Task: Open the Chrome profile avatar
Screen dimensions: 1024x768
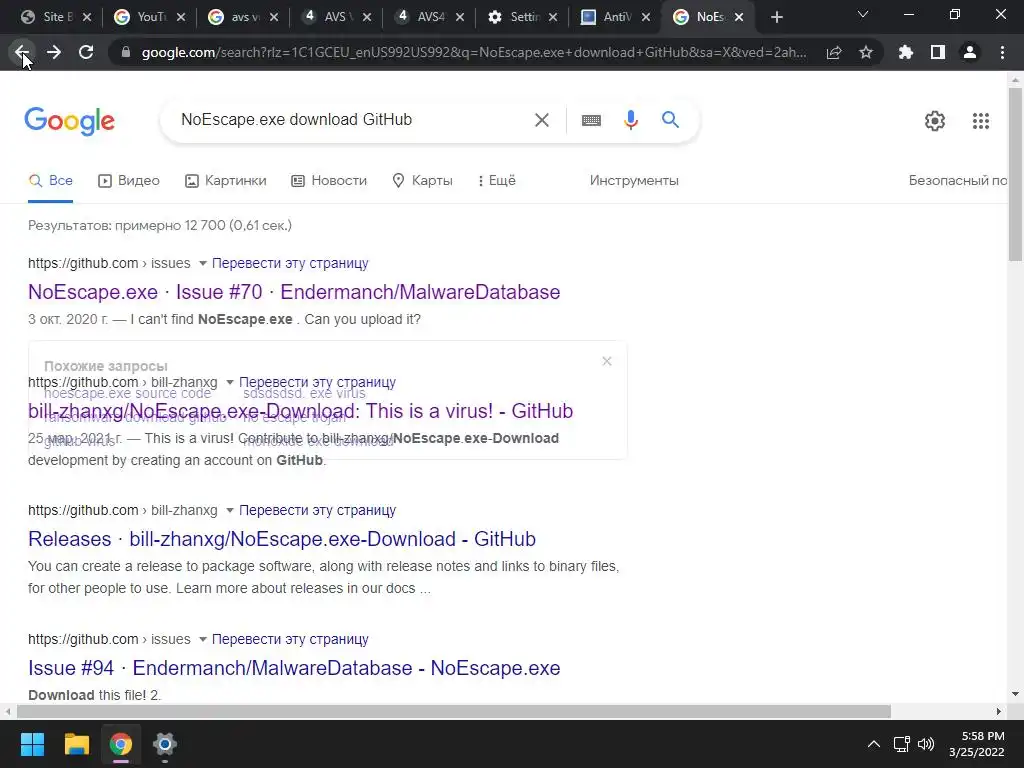Action: [970, 52]
